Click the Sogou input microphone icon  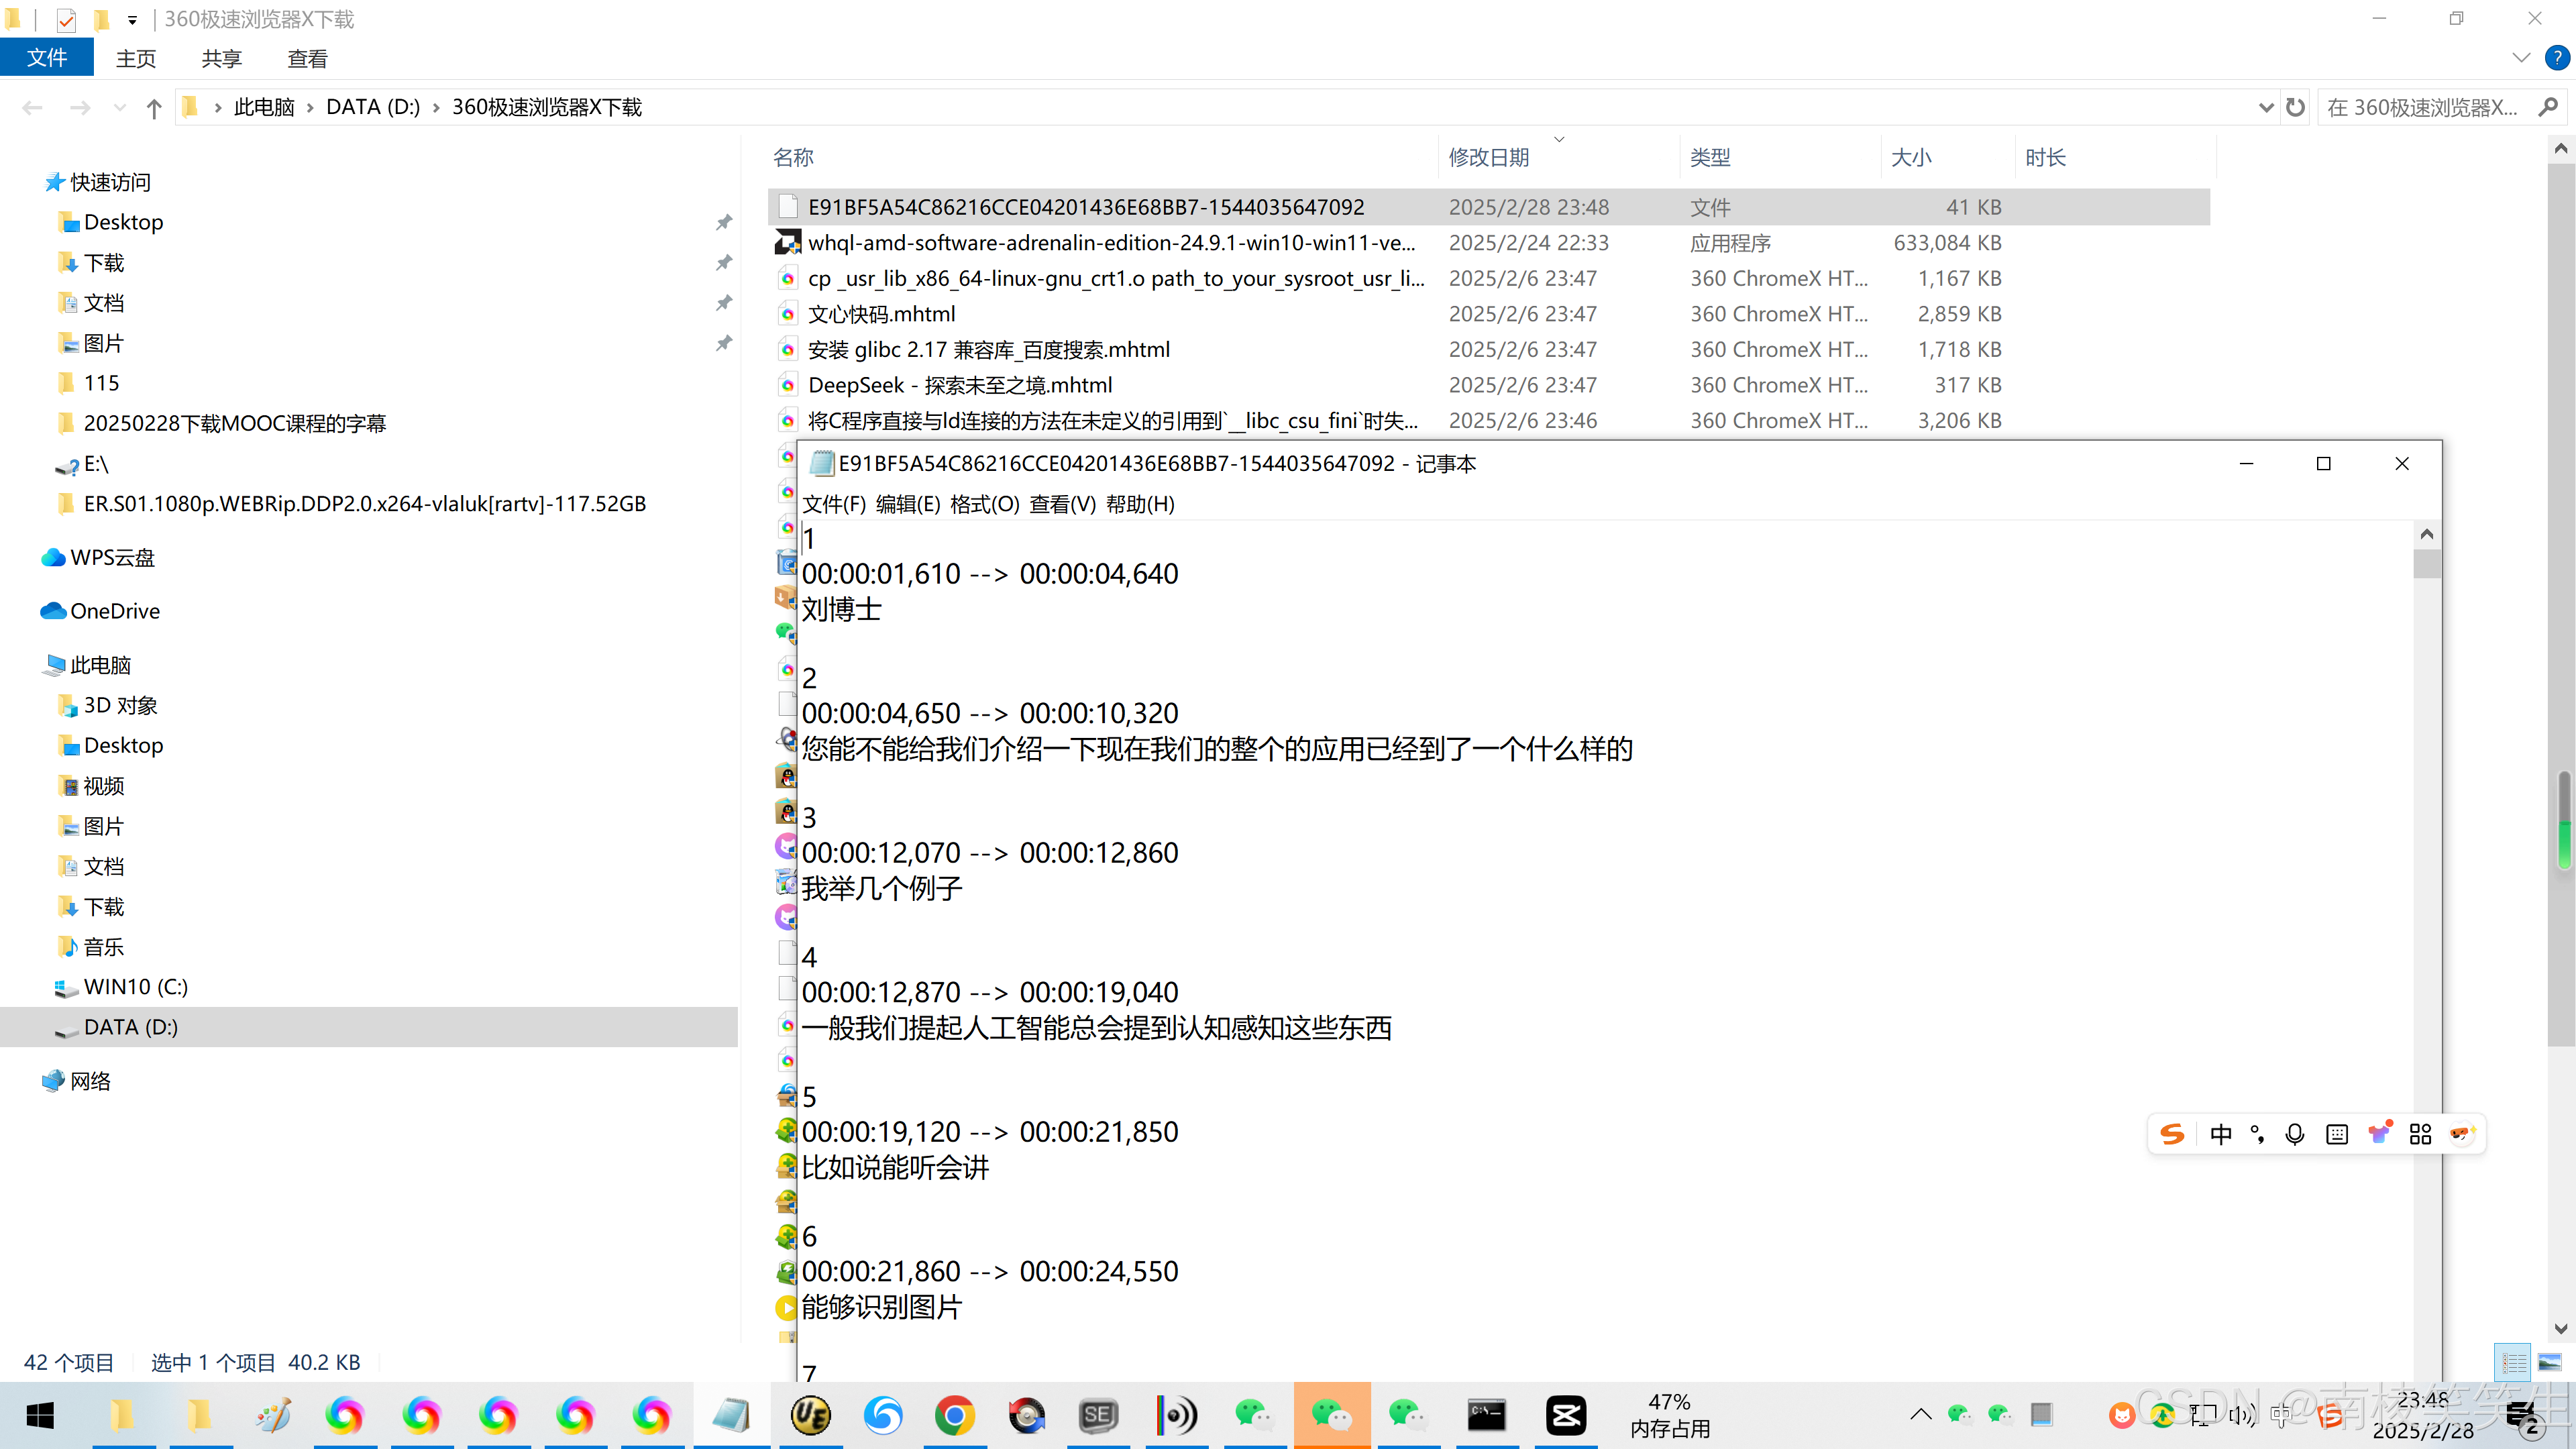tap(2295, 1134)
